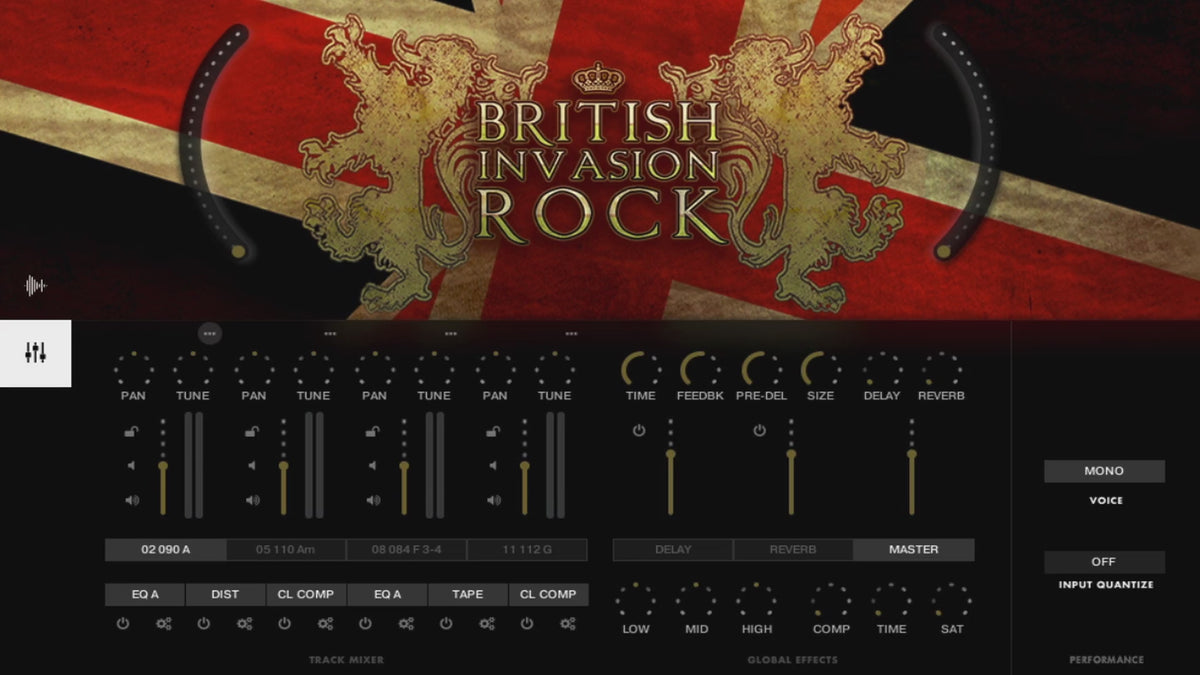Image resolution: width=1200 pixels, height=675 pixels.
Task: Click the lock icon on the first track
Action: click(x=132, y=432)
